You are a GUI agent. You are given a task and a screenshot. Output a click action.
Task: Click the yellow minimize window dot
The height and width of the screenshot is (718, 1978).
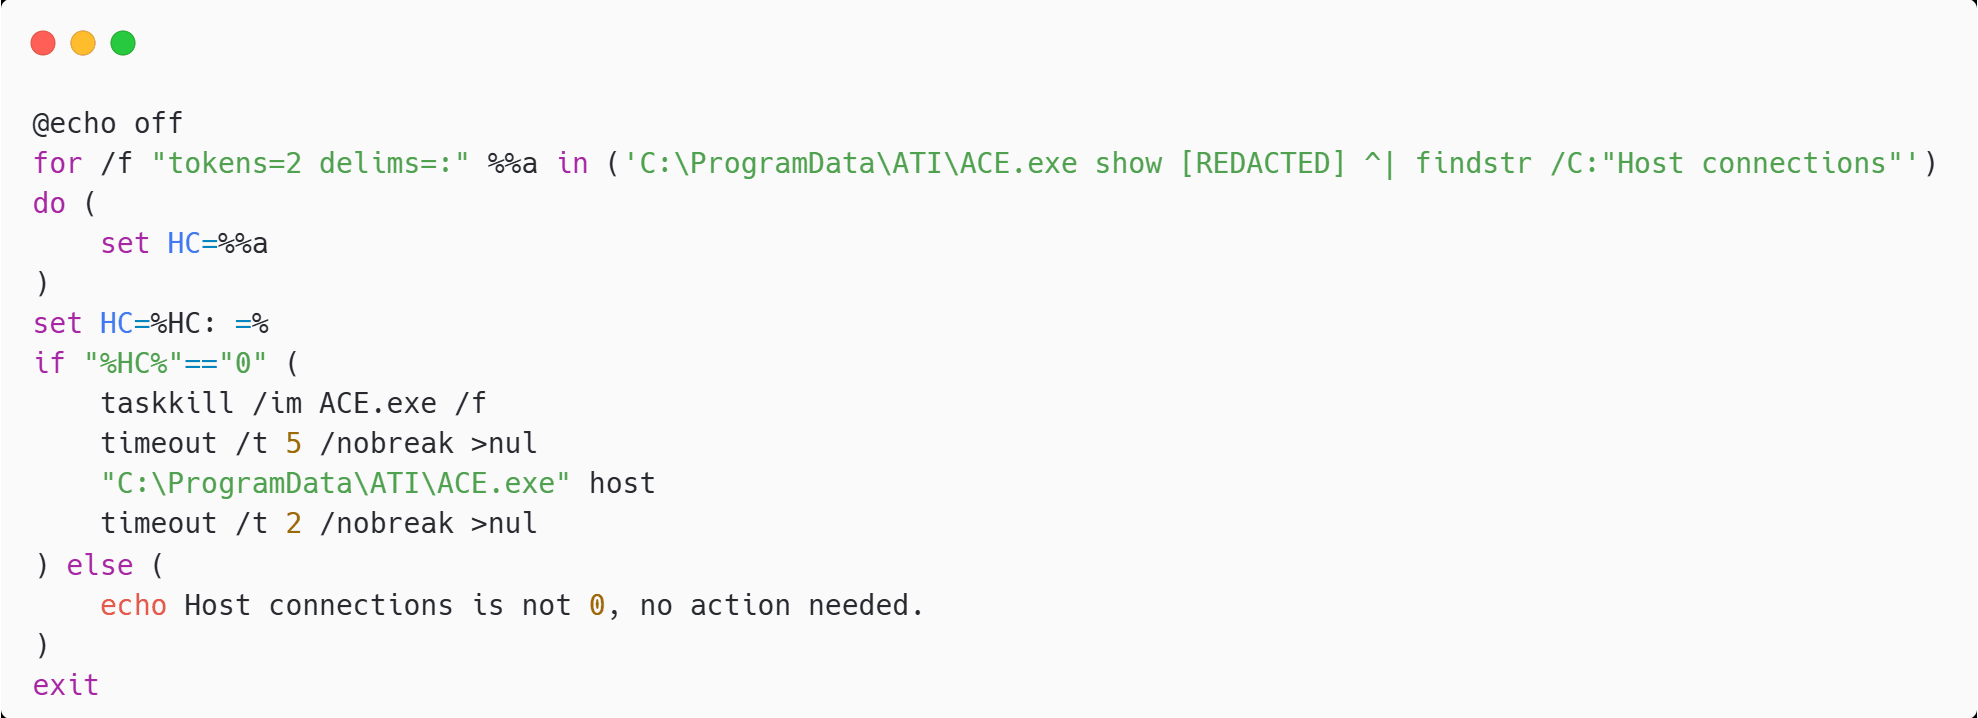pyautogui.click(x=83, y=43)
